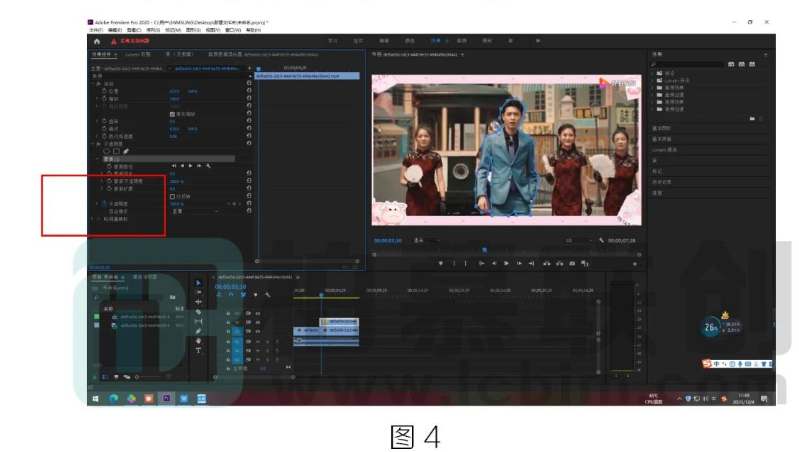Toggle the mask Inverted checkbox
The height and width of the screenshot is (452, 799).
tap(173, 195)
